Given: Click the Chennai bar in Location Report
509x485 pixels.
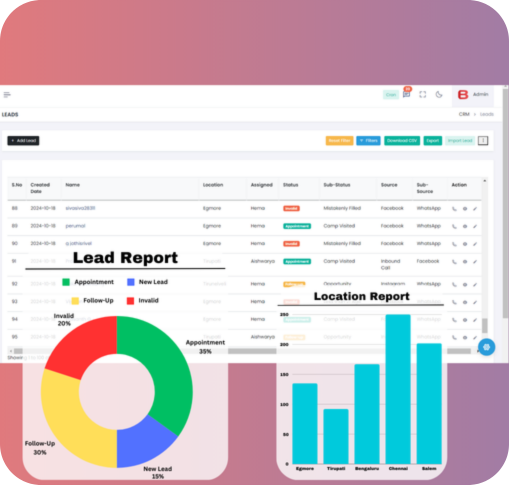Looking at the screenshot, I should (398, 389).
